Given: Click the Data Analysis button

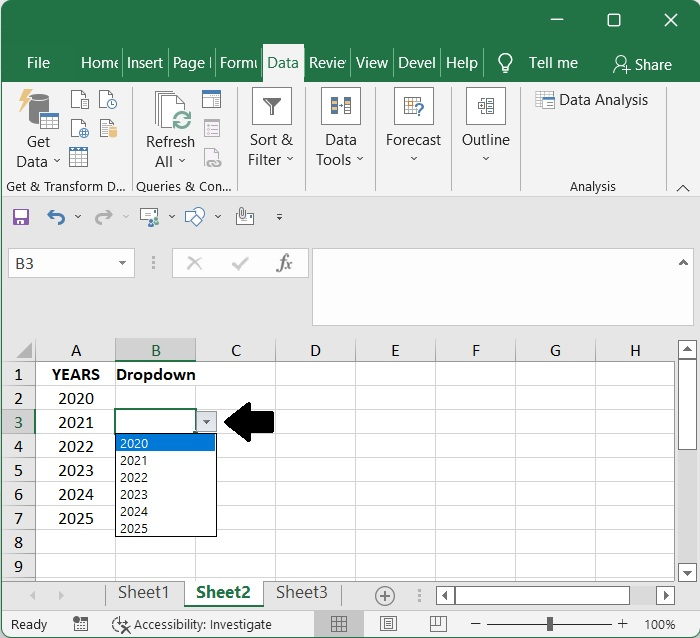Looking at the screenshot, I should (591, 100).
